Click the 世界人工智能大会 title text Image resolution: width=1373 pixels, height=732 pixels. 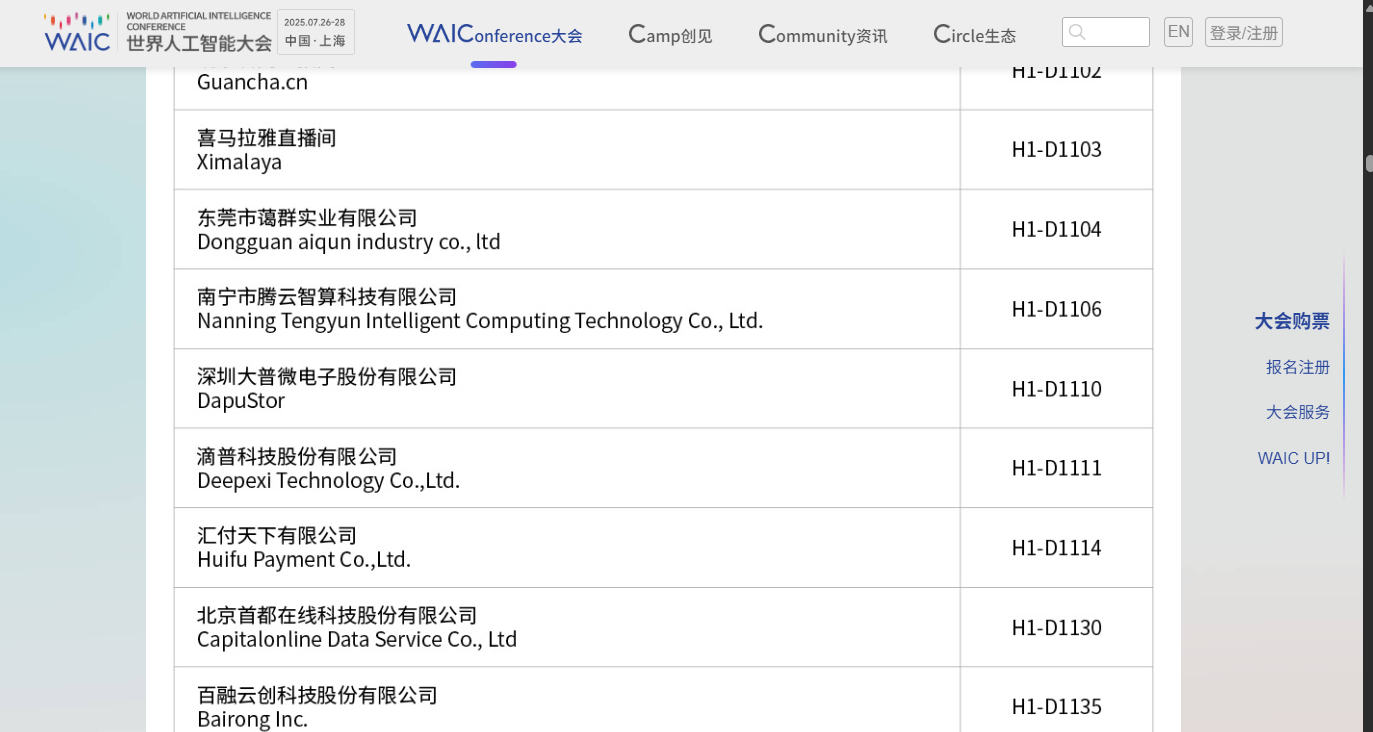tap(199, 43)
